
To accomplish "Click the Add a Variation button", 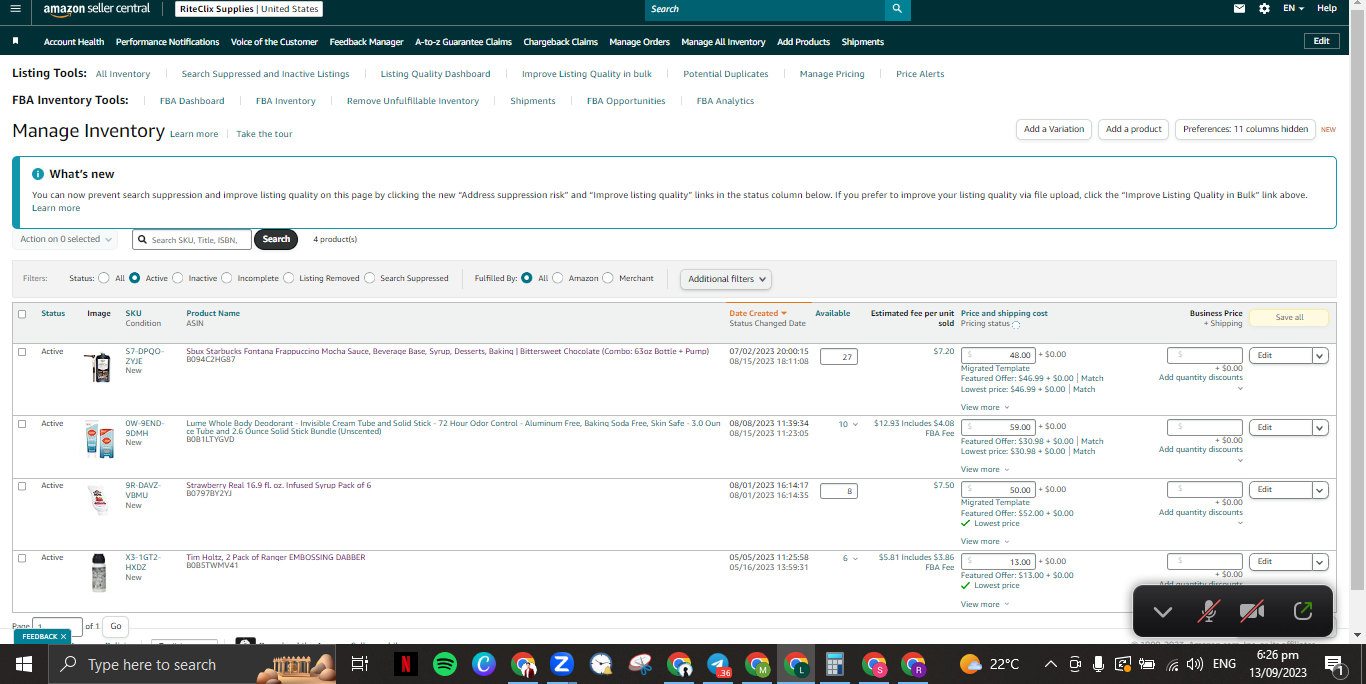I will pos(1053,129).
